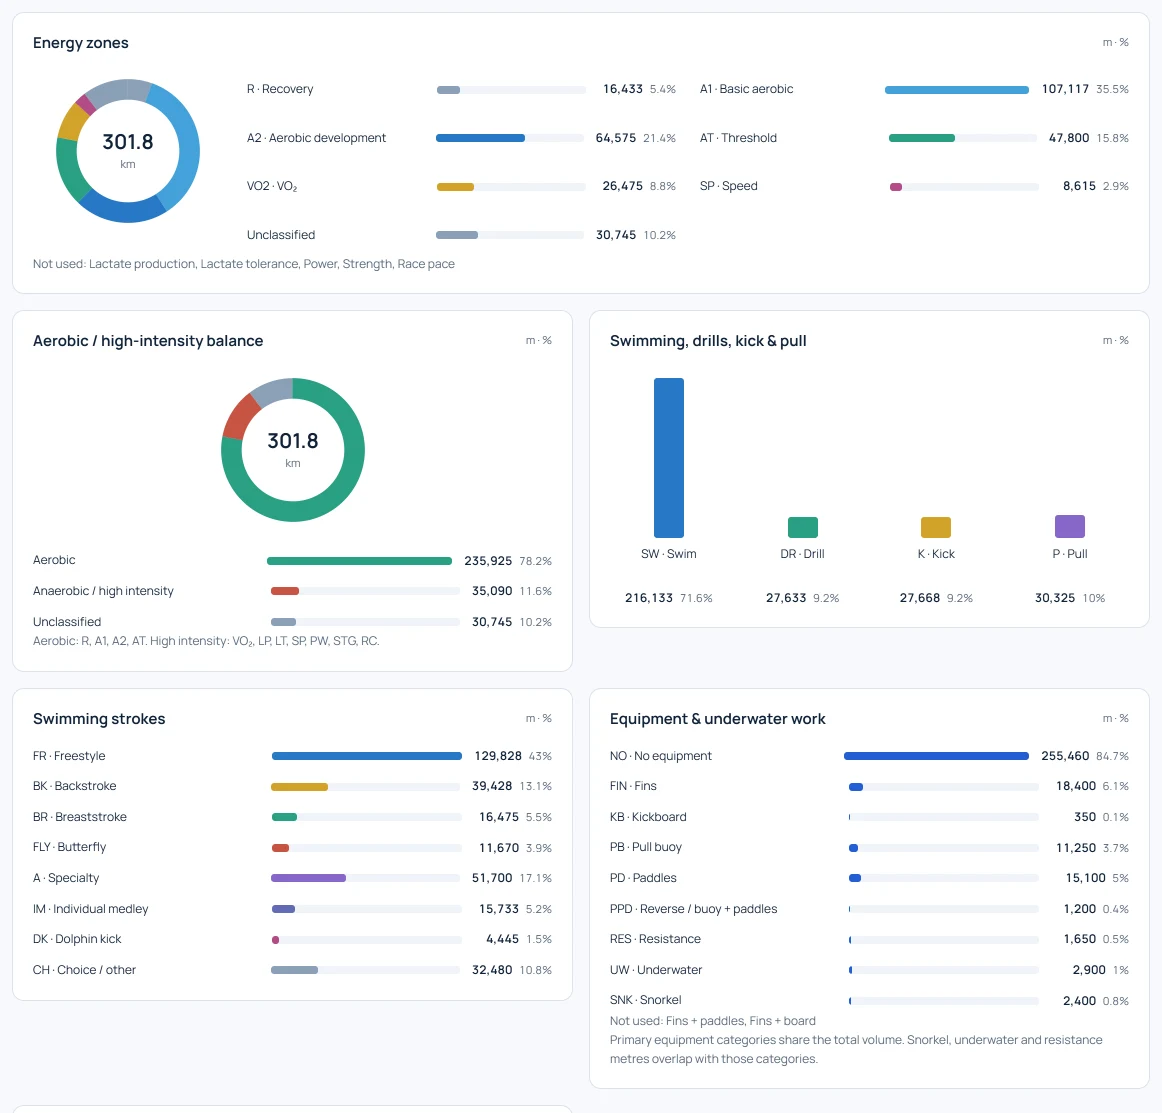
Task: Click the 4,445 Dolphin kick value
Action: point(502,939)
